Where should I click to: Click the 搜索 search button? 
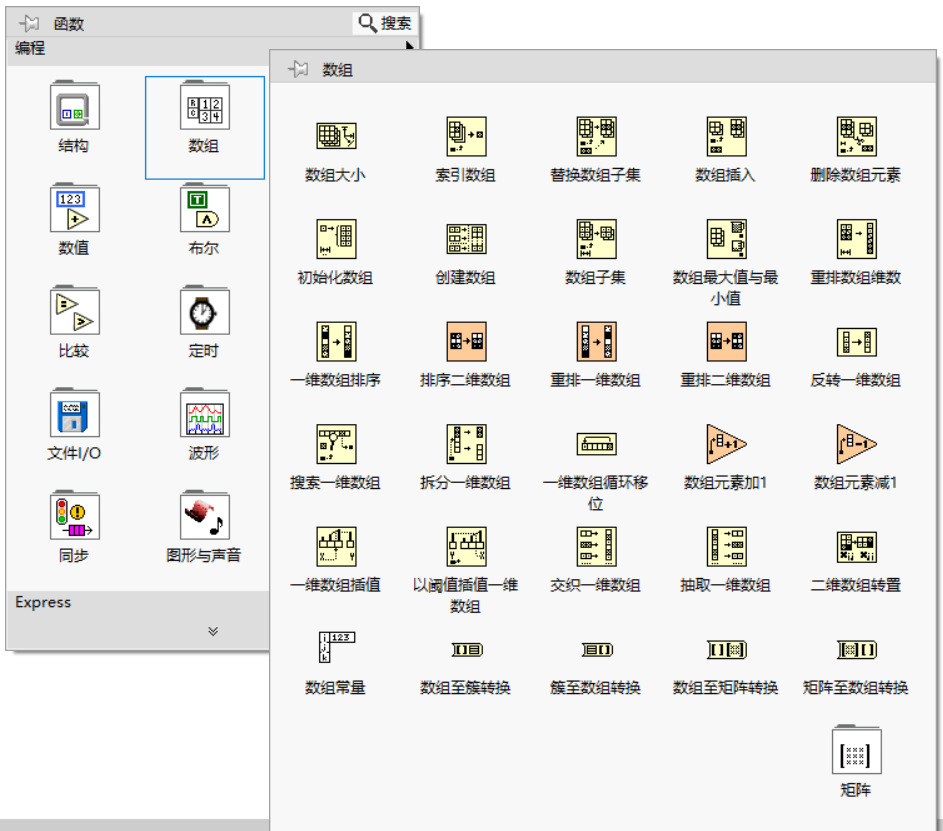[x=385, y=23]
